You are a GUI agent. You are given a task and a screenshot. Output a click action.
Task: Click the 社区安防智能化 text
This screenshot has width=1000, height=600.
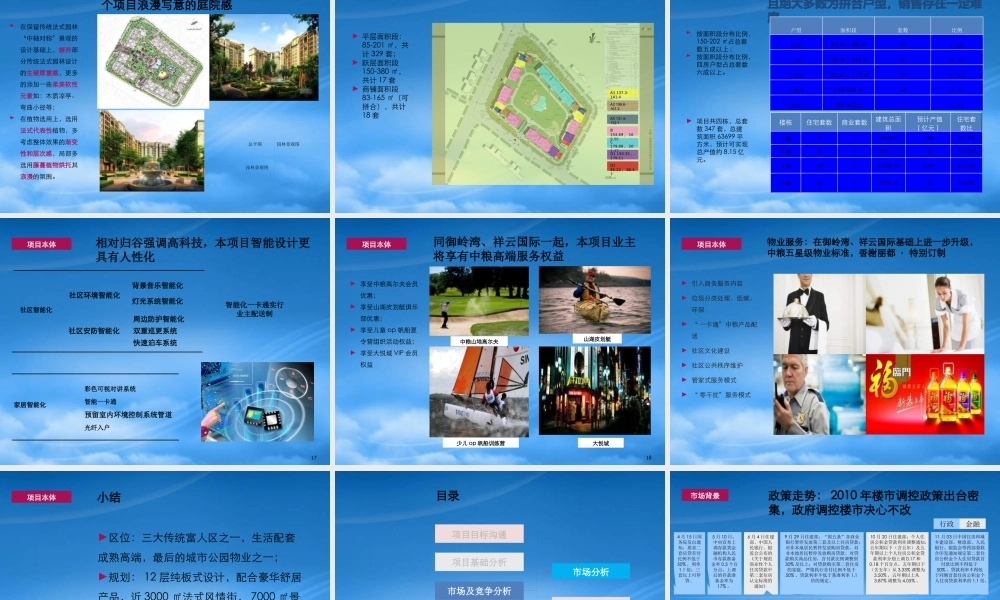94,331
